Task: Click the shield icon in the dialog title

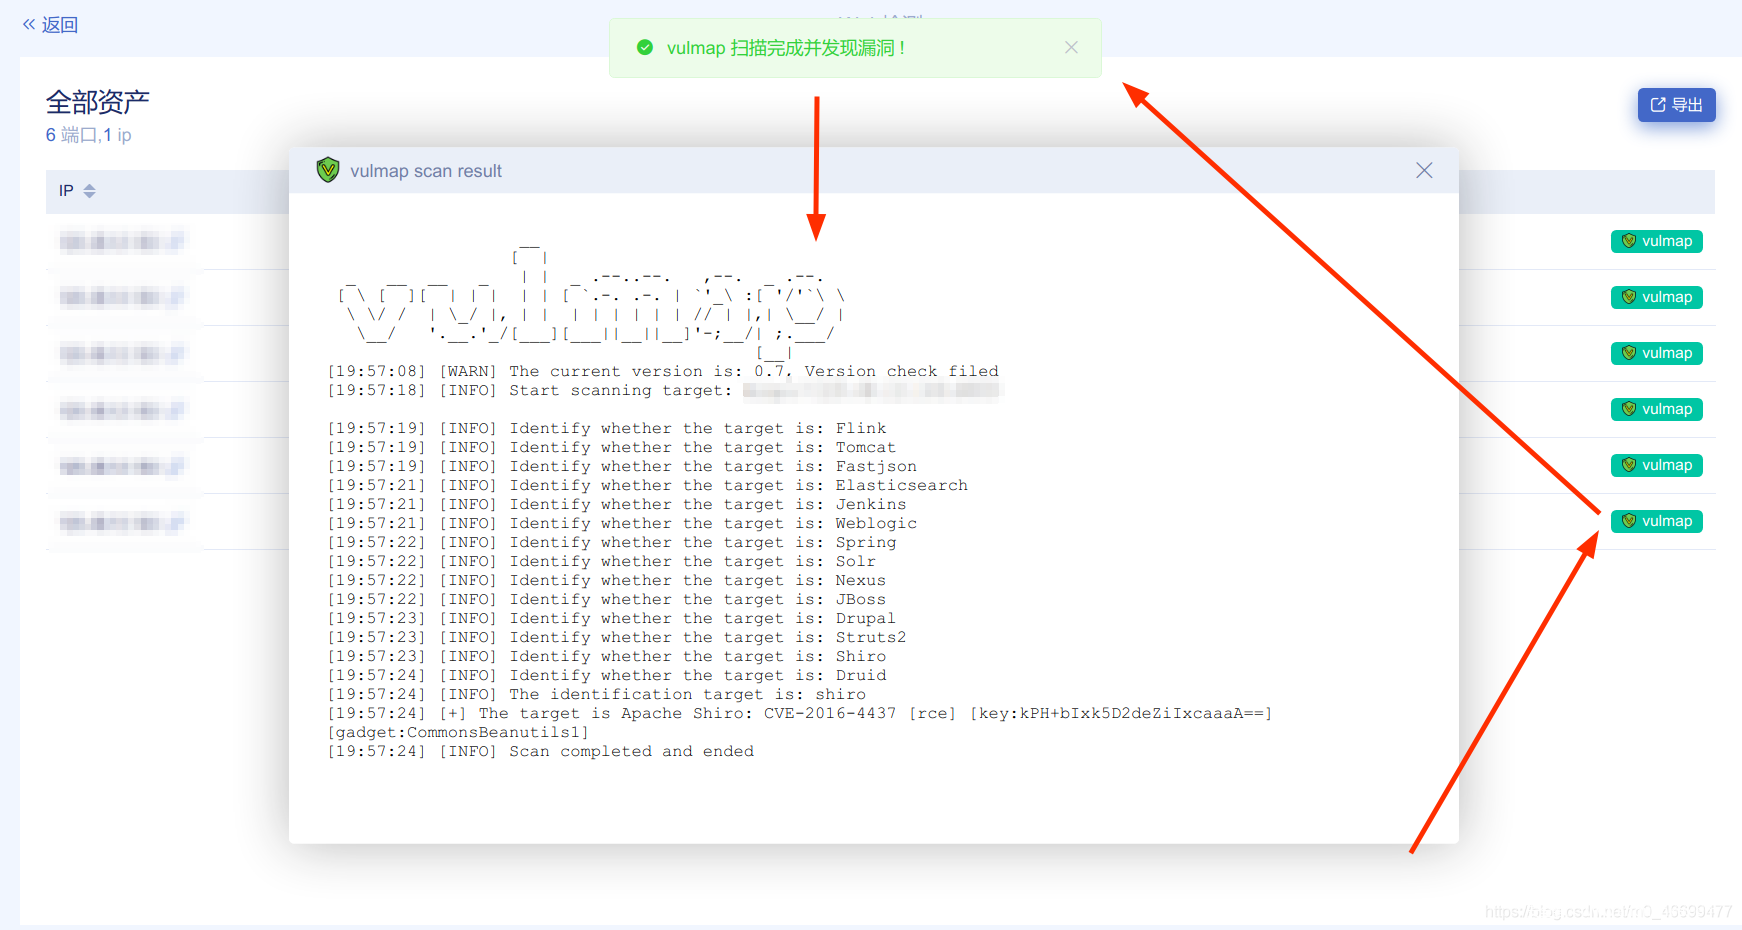Action: click(328, 170)
